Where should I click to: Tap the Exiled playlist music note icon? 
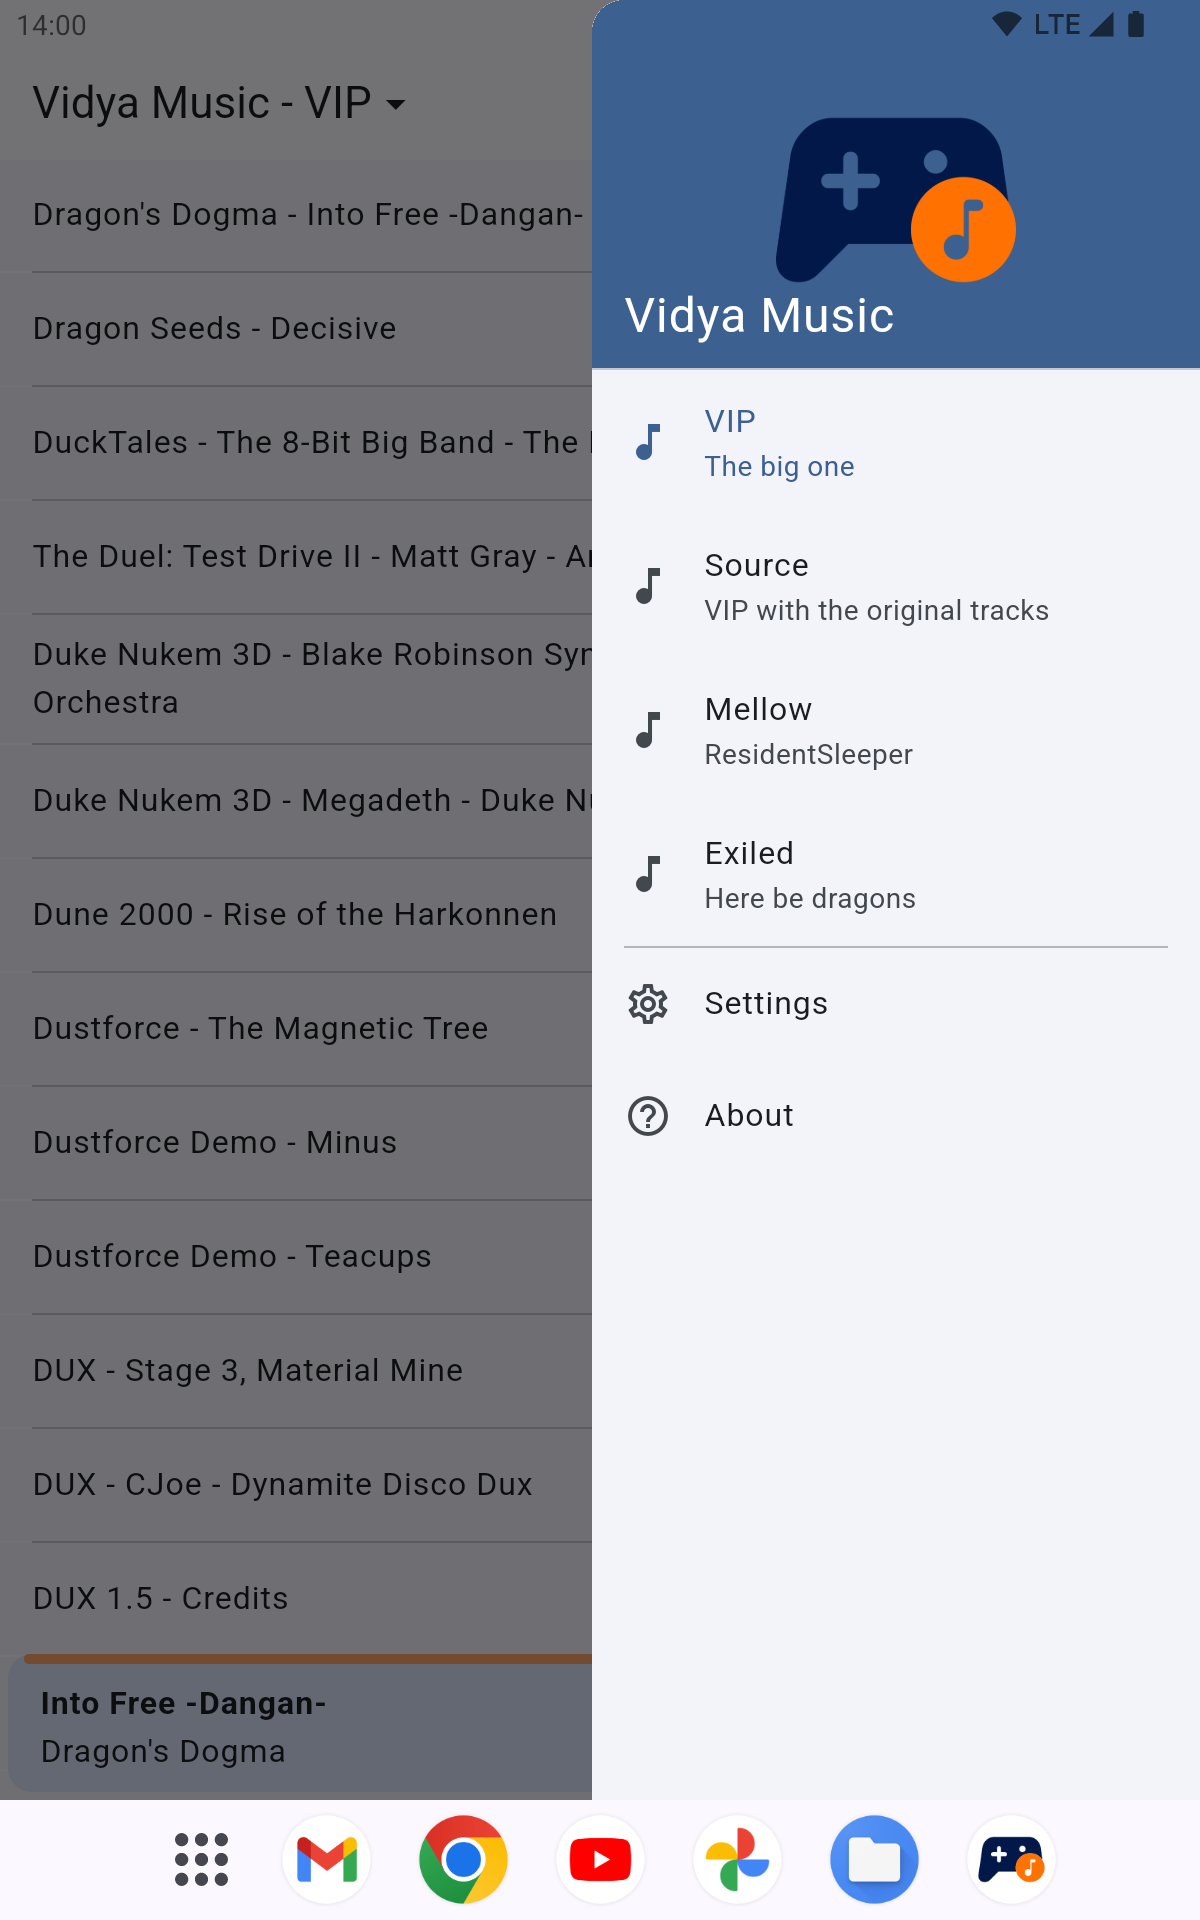(x=648, y=874)
